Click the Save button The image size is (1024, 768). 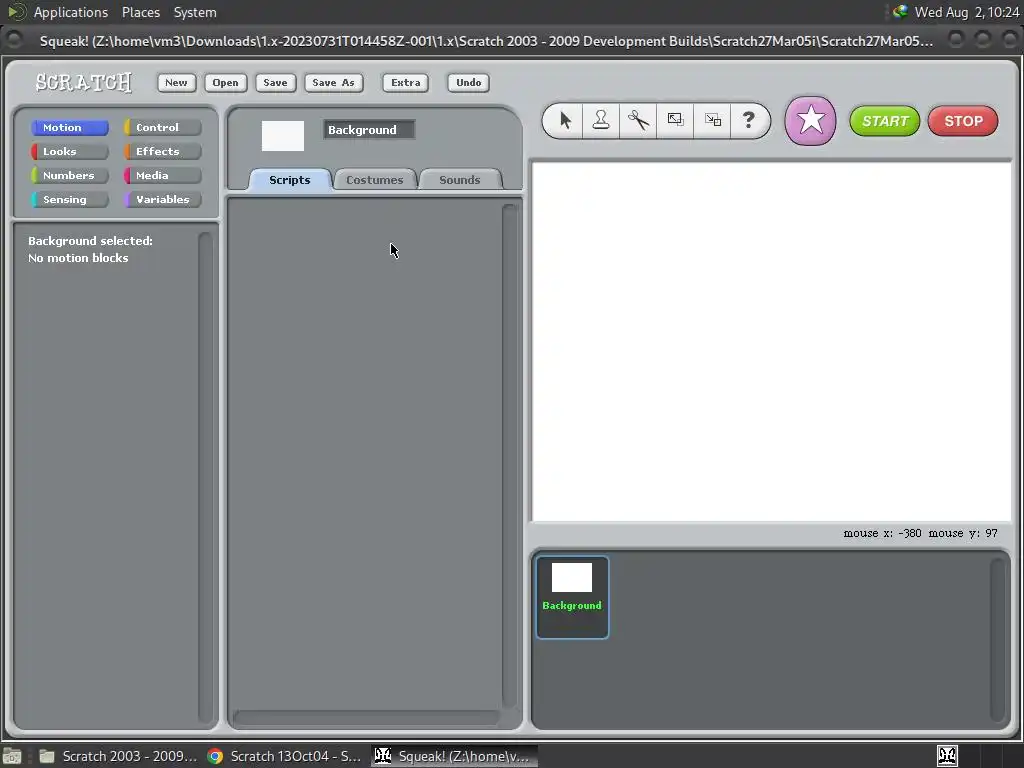[x=275, y=82]
